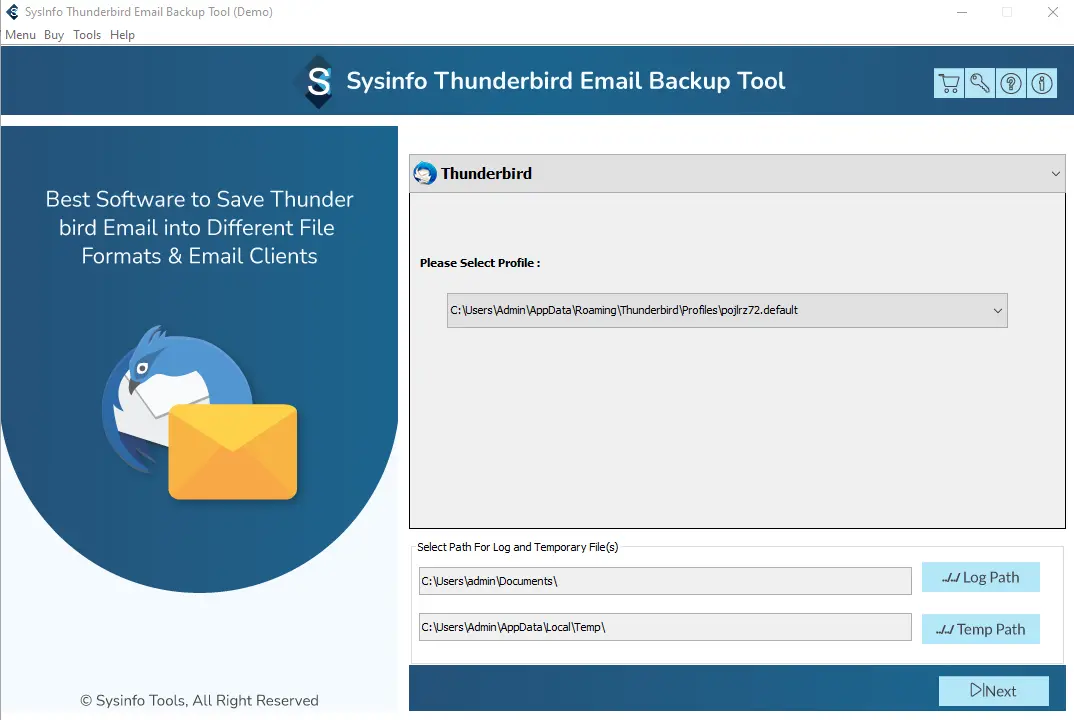
Task: Close the application window
Action: pyautogui.click(x=1053, y=12)
